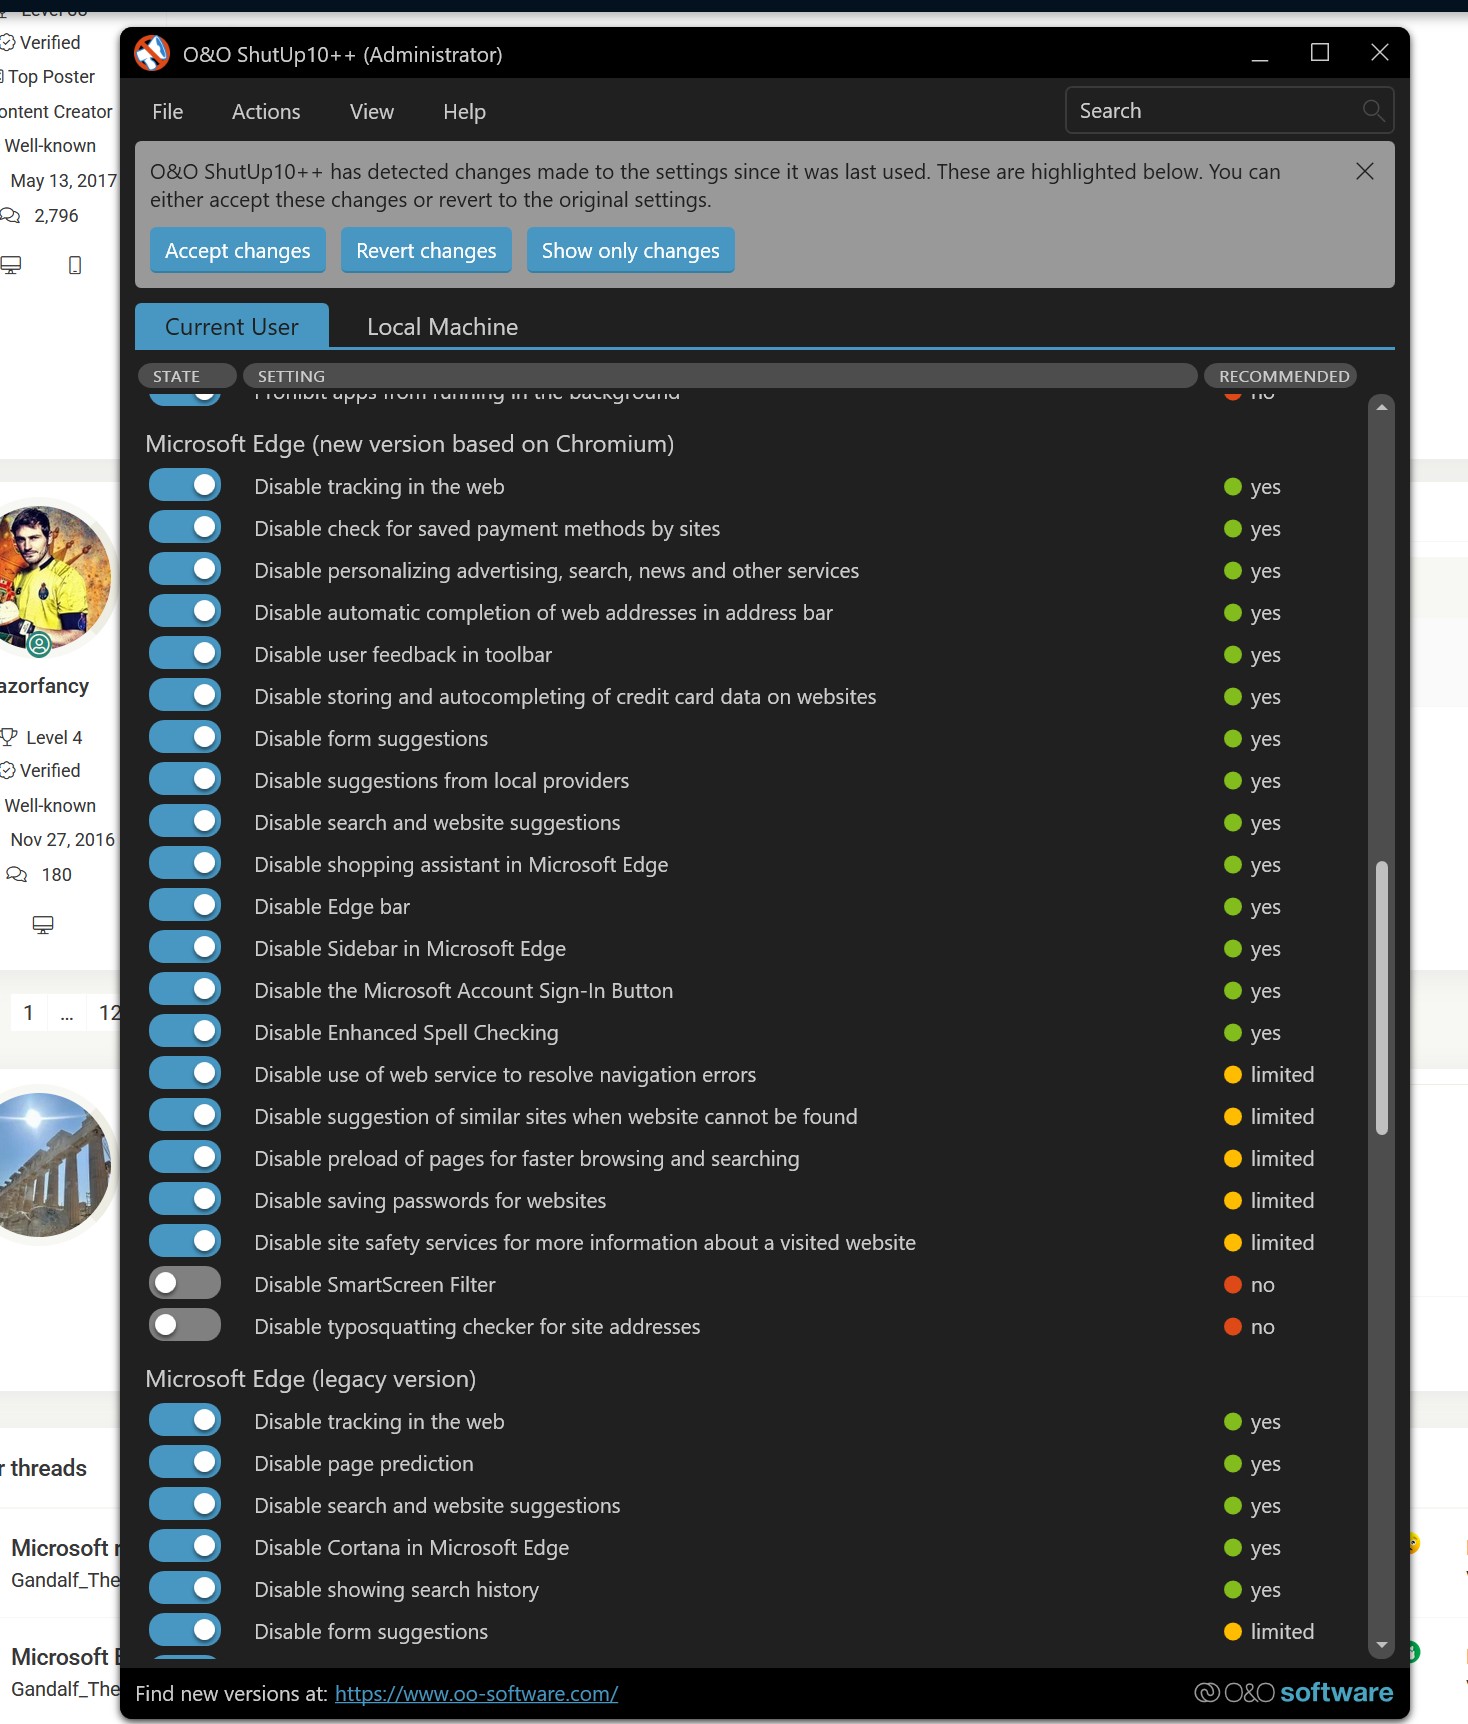Select the 'Microsoft Edge (new version based on Chromium)' heading
This screenshot has width=1468, height=1724.
point(410,444)
